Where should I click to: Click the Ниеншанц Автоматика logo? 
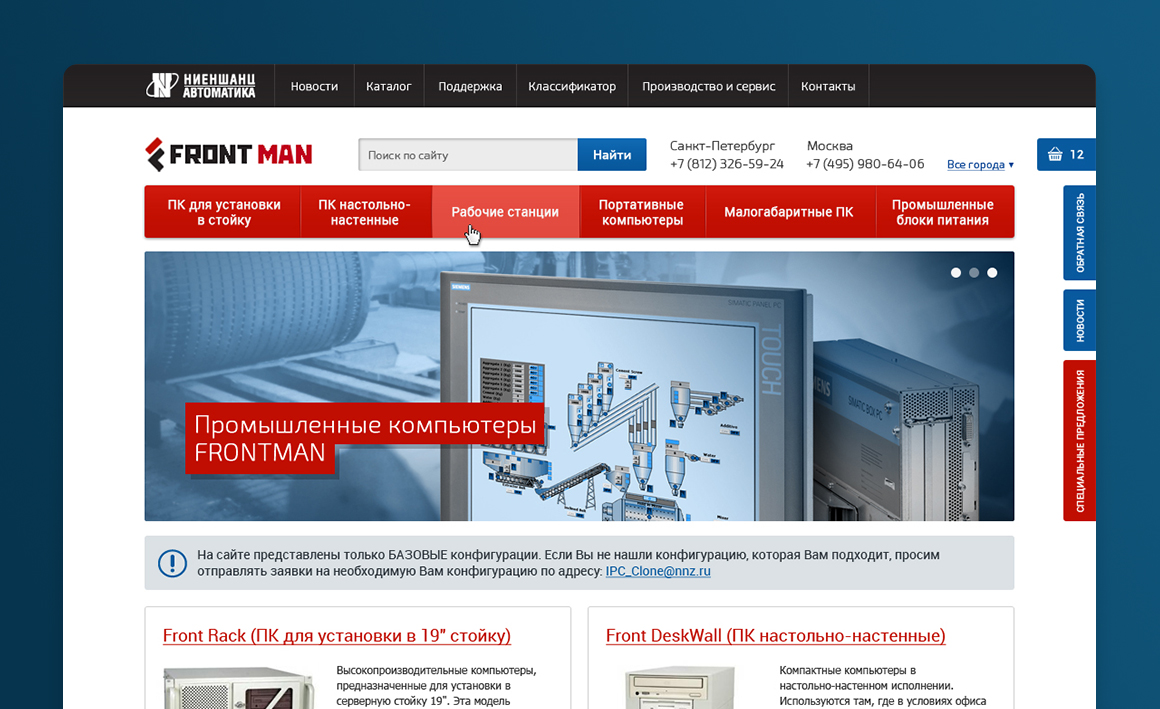pyautogui.click(x=200, y=86)
